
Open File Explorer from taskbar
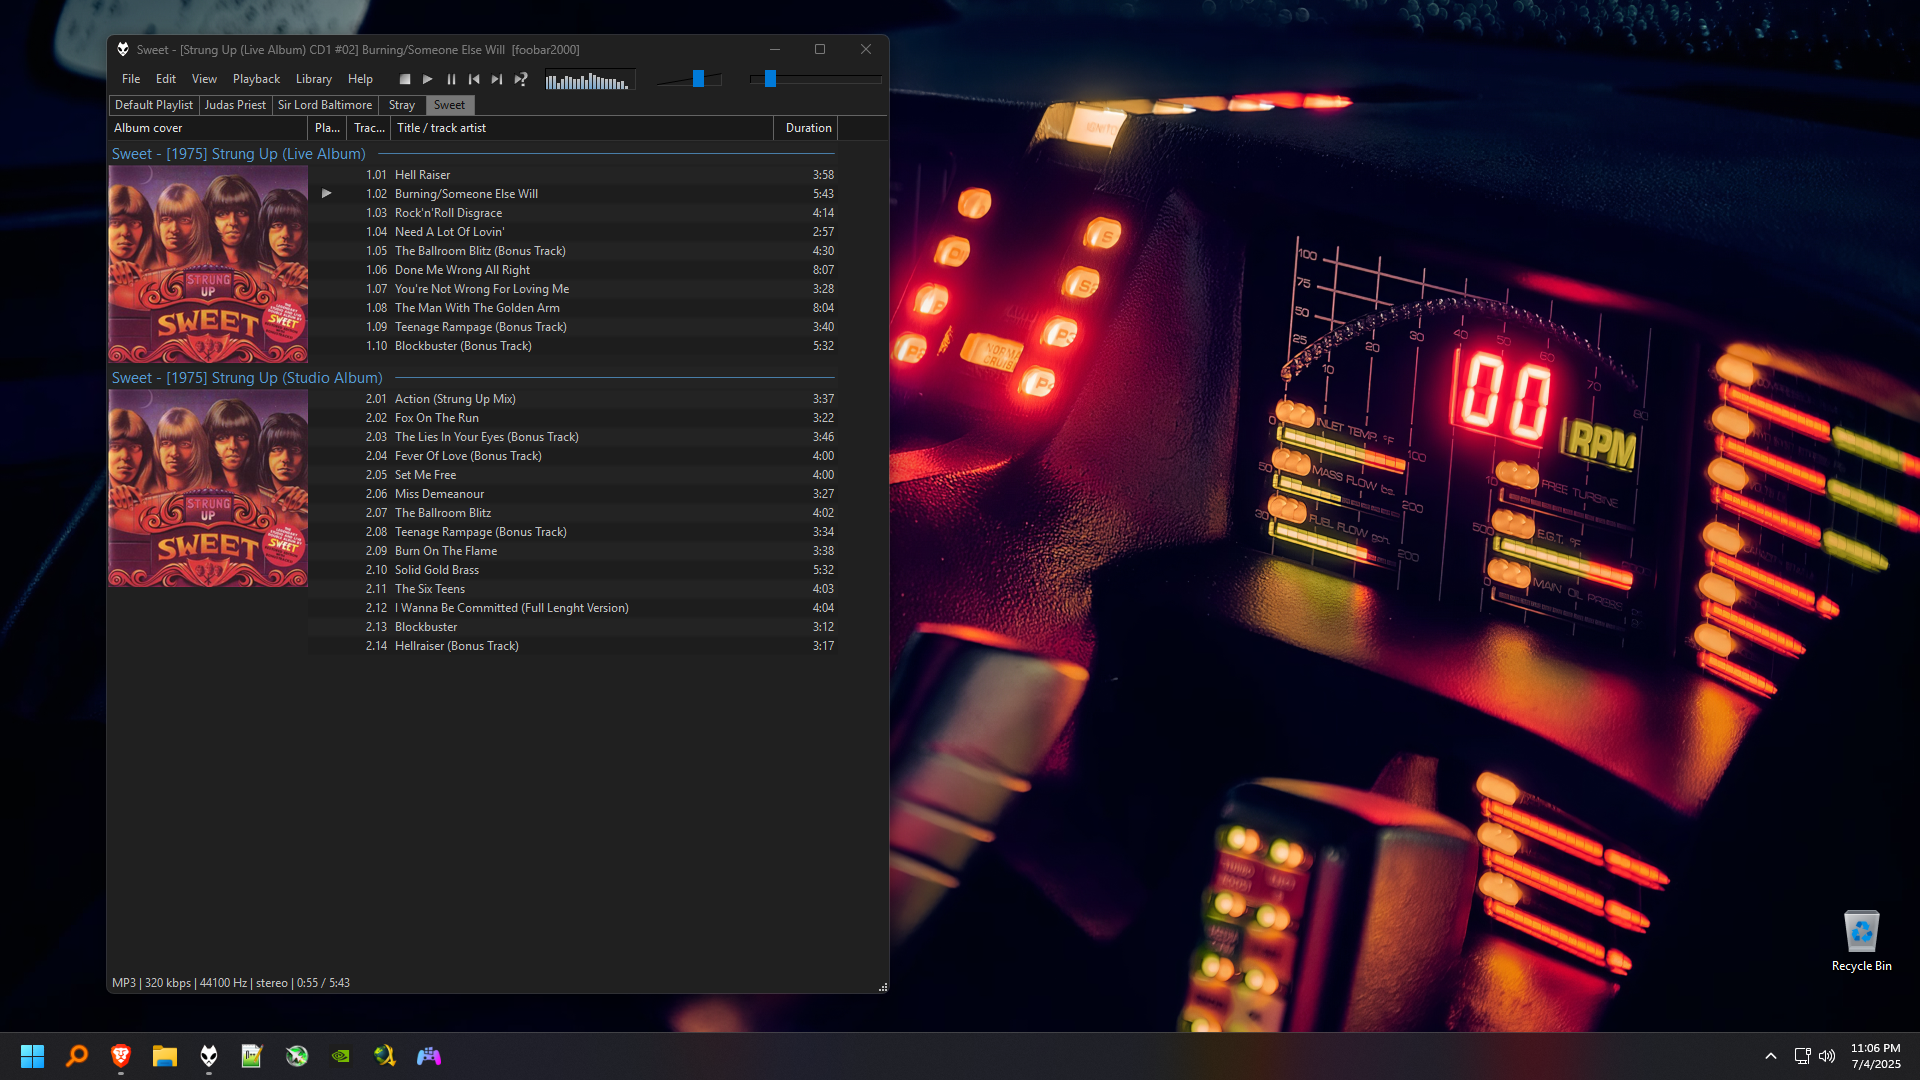tap(165, 1056)
